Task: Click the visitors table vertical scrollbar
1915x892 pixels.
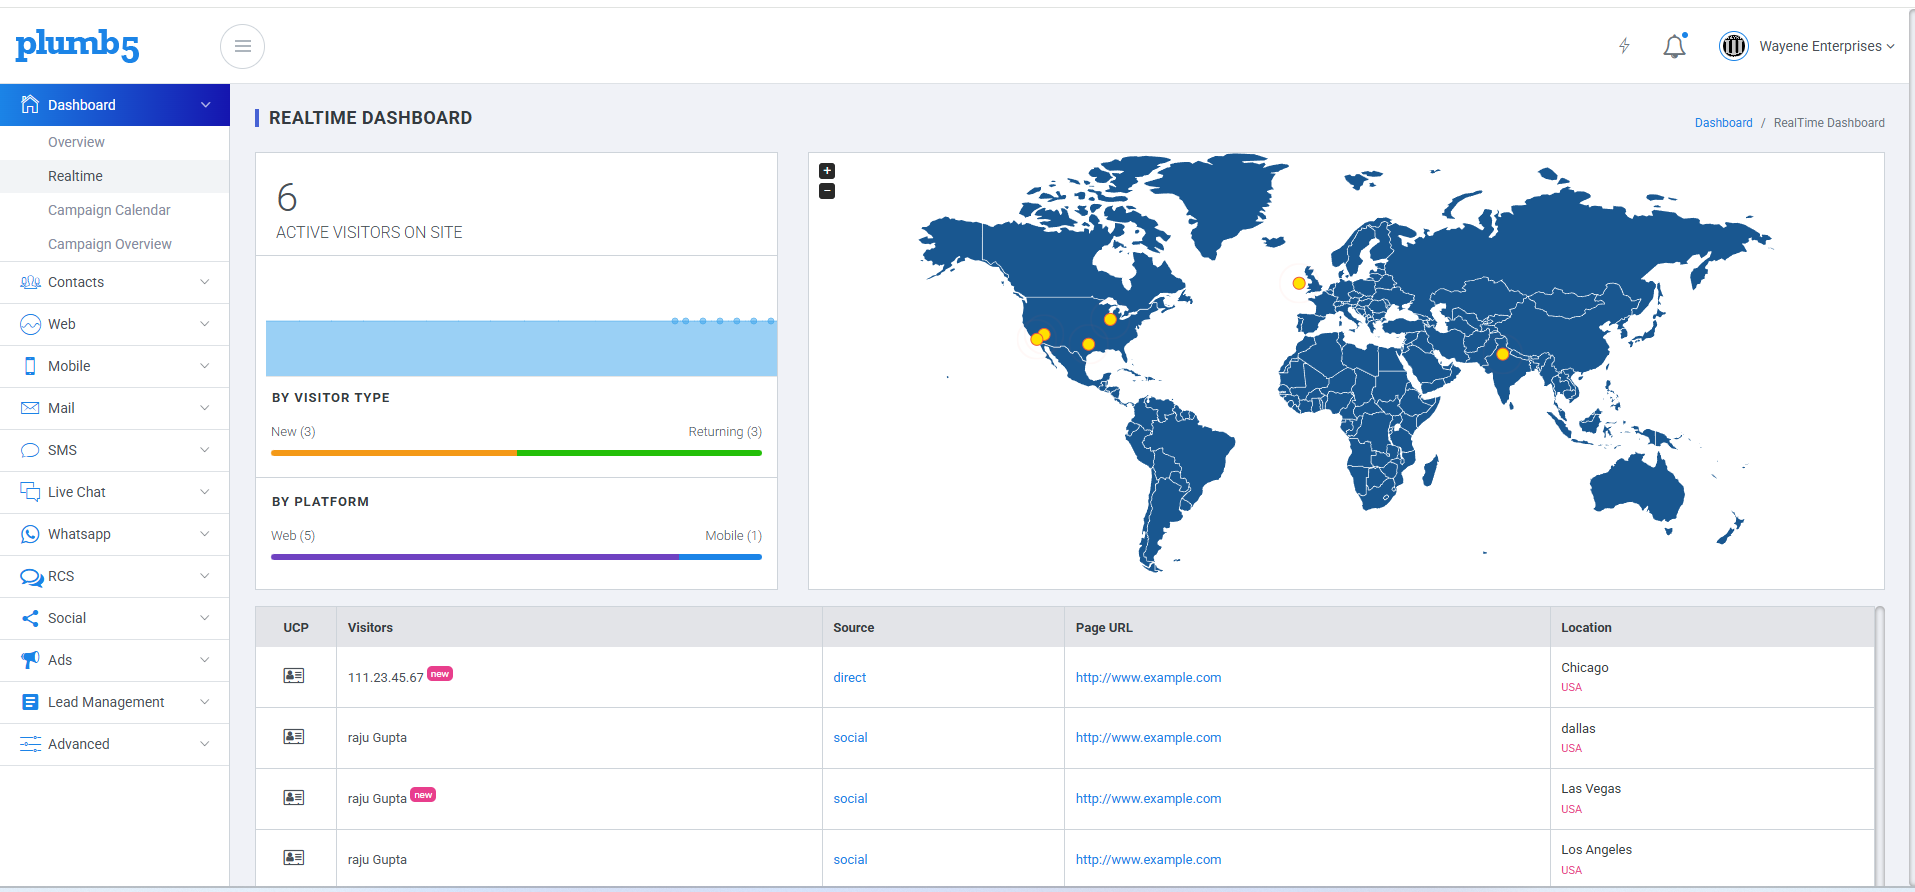Action: pos(1879,745)
